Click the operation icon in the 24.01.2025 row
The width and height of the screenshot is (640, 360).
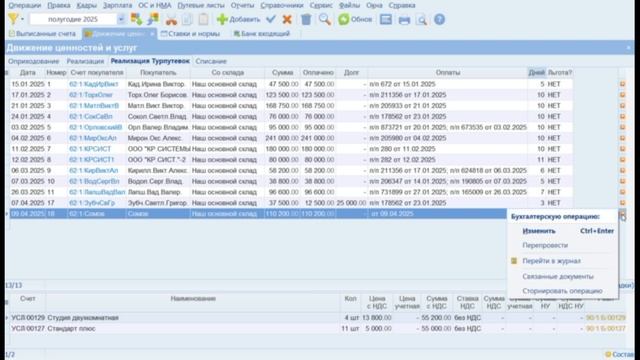(622, 116)
